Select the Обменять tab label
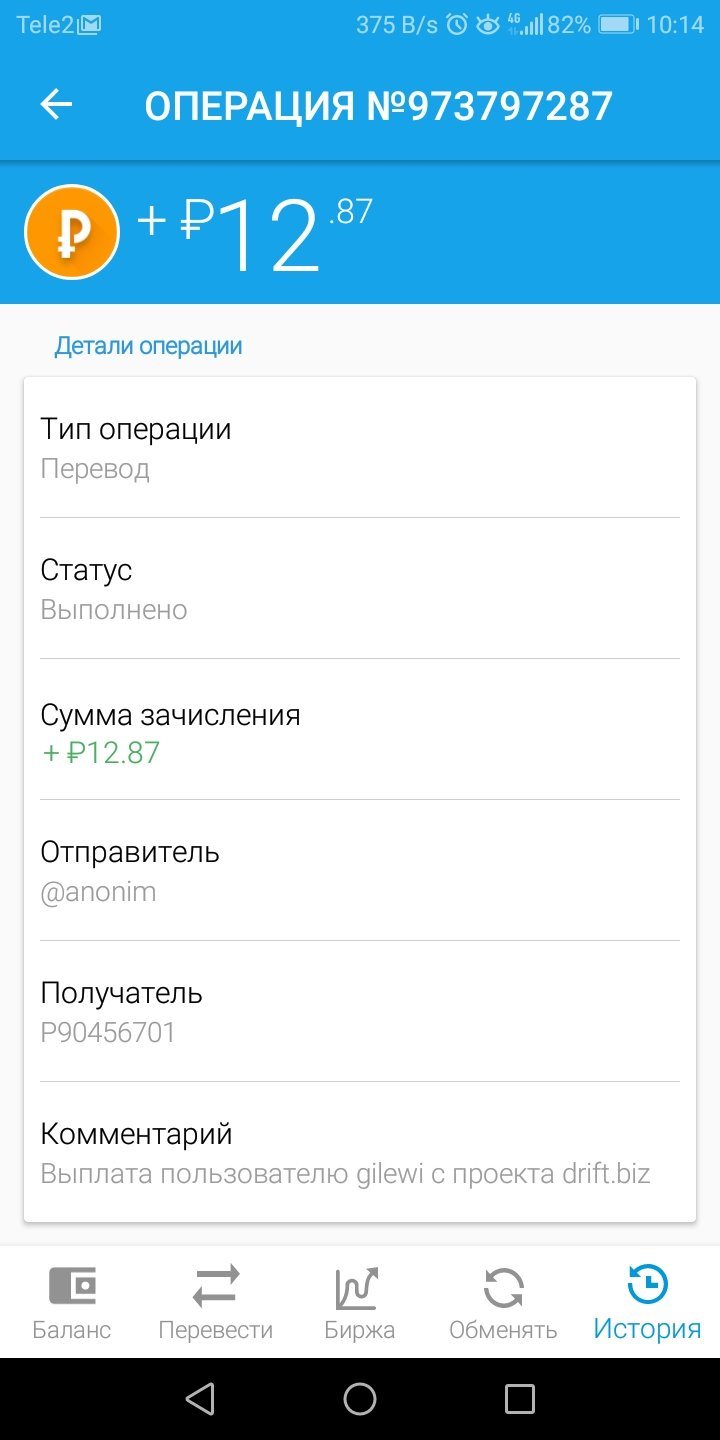This screenshot has height=1440, width=720. [503, 1331]
